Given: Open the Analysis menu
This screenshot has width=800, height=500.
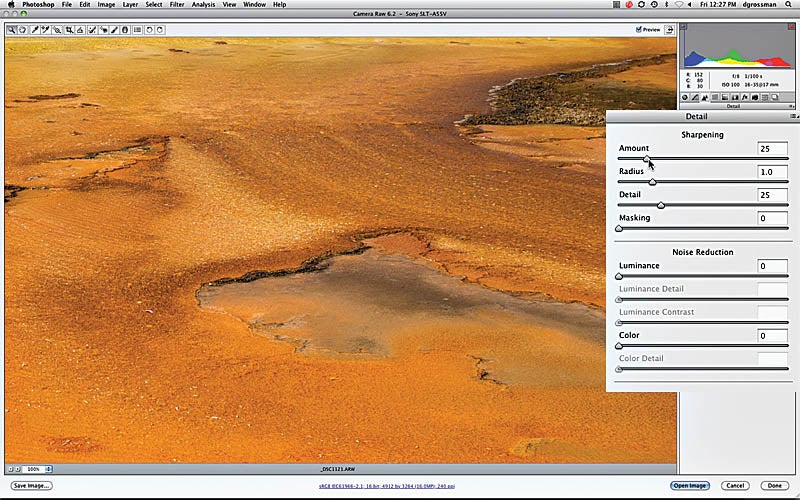Looking at the screenshot, I should [203, 5].
